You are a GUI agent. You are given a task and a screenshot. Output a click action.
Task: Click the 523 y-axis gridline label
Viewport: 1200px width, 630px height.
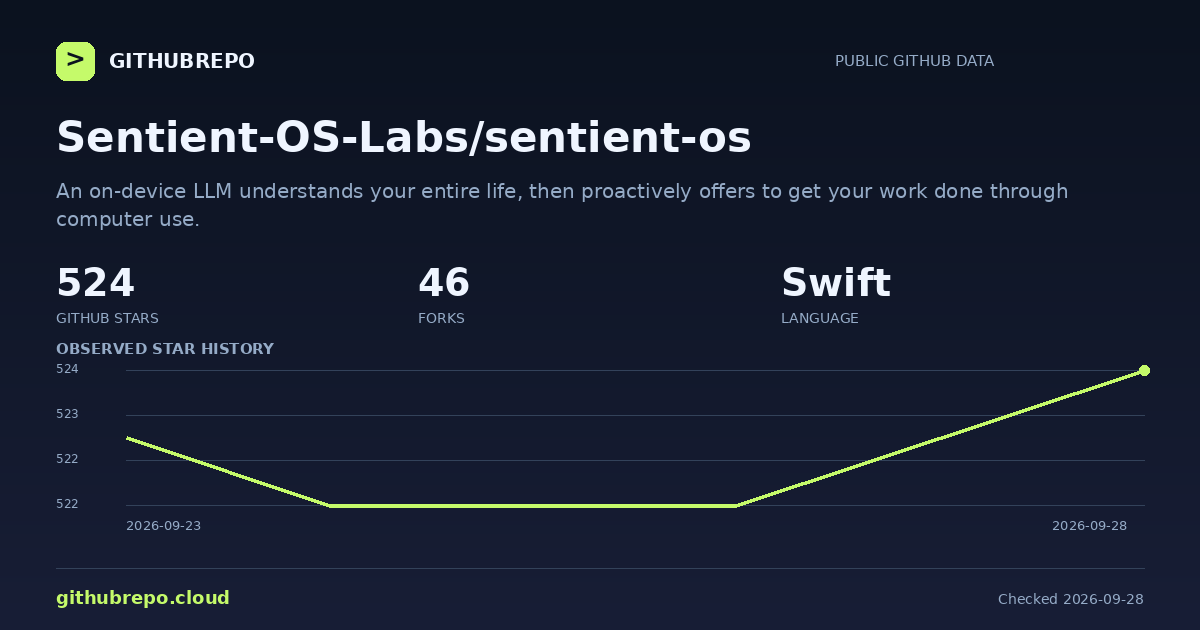coord(67,414)
